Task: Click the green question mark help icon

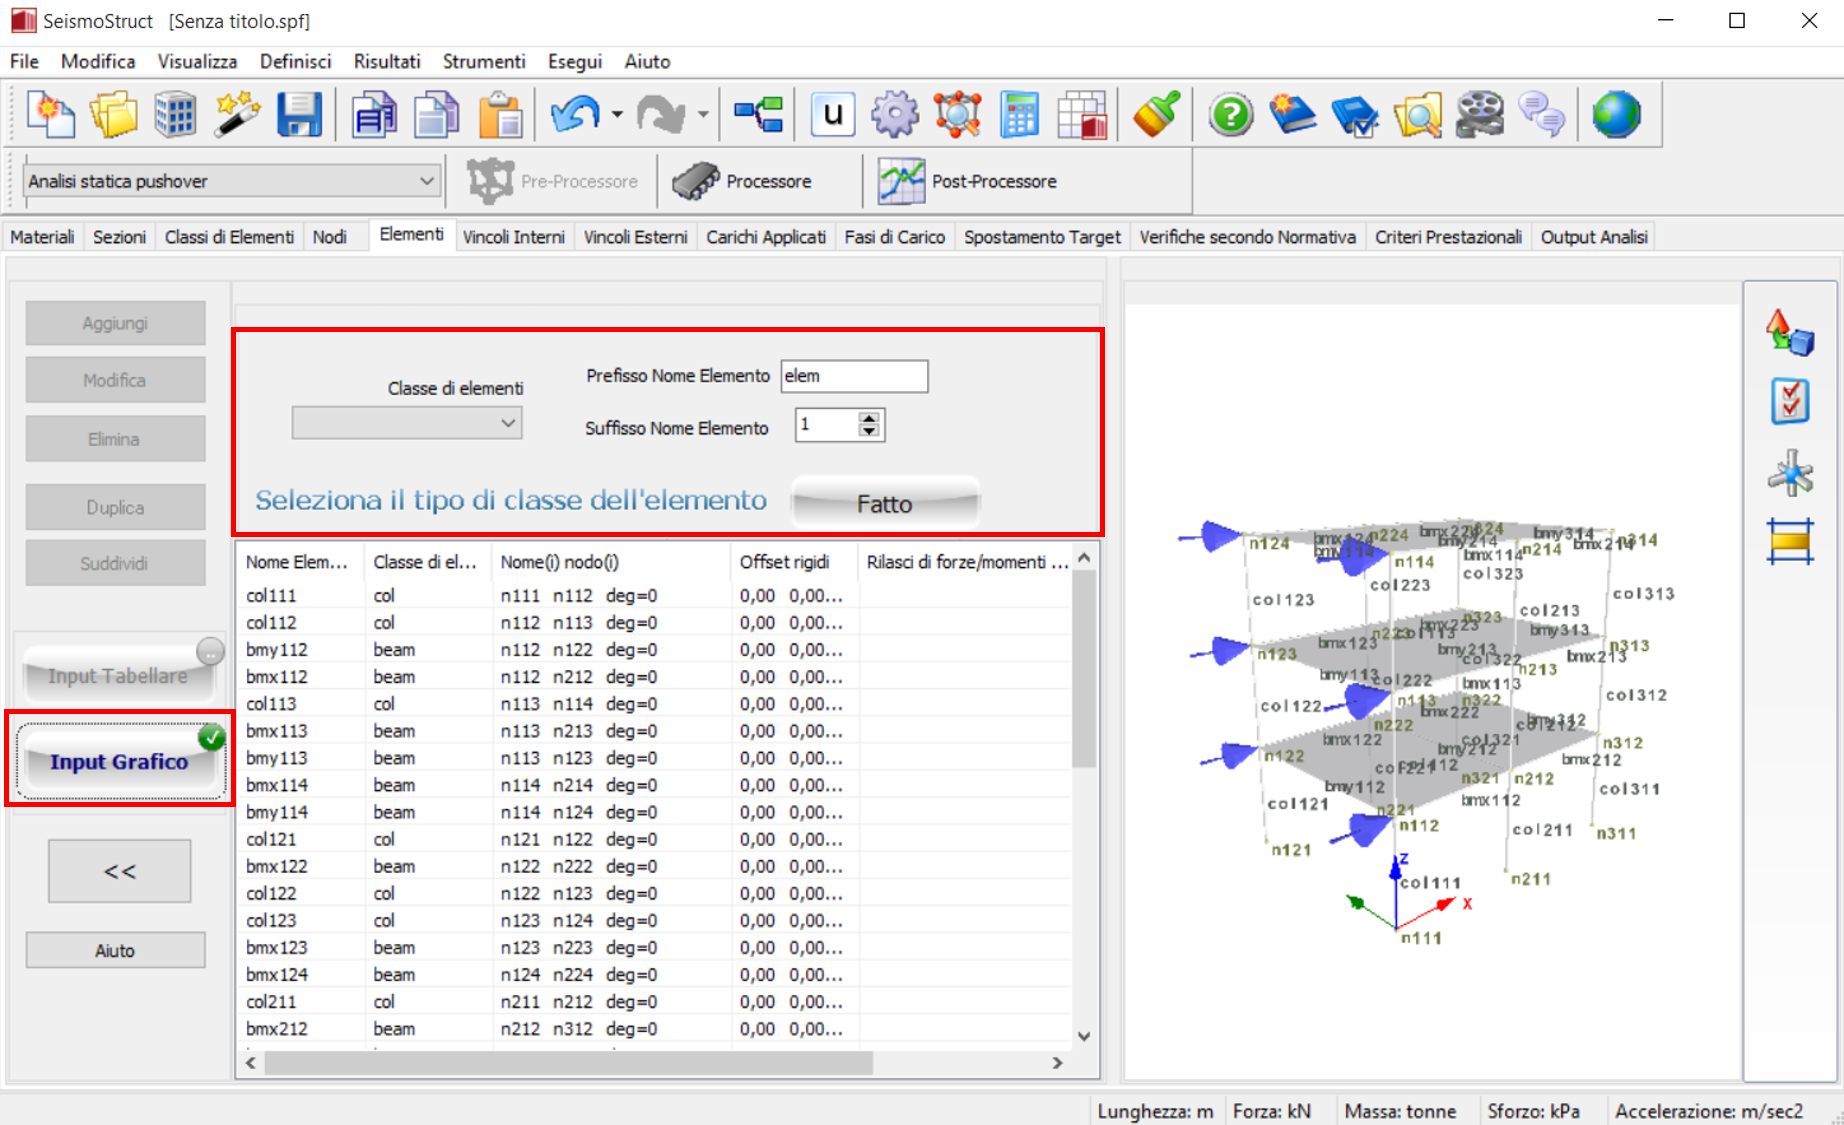Action: pyautogui.click(x=1230, y=115)
